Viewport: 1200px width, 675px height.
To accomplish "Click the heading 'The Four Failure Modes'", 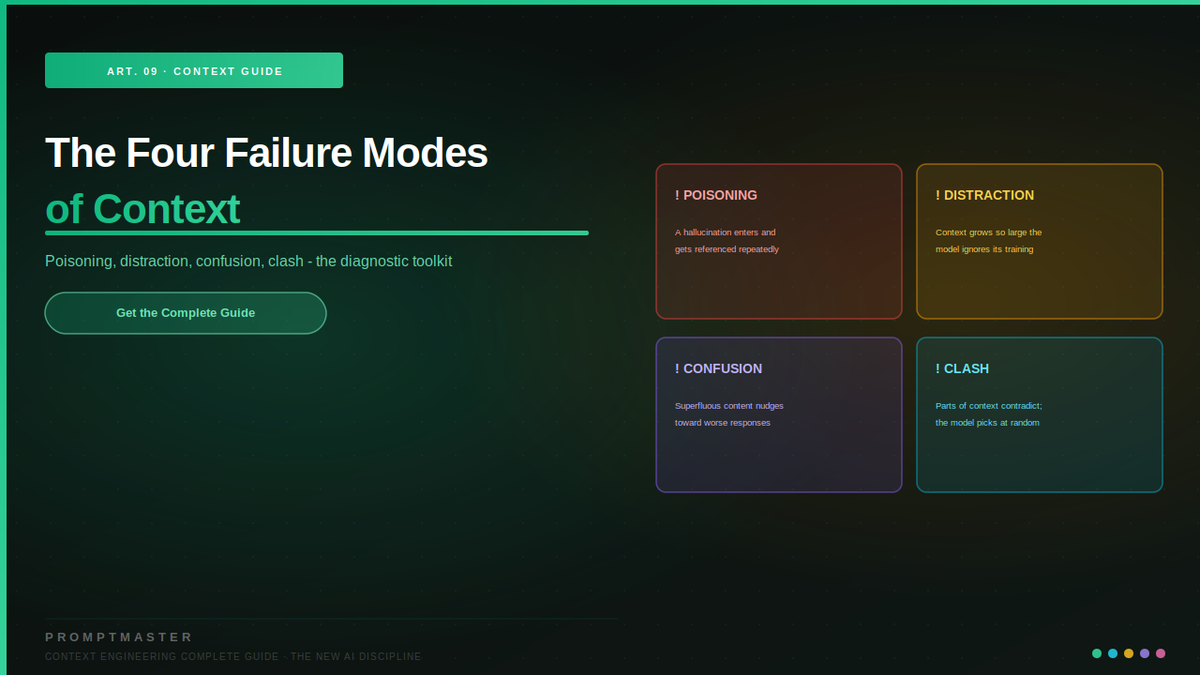I will (x=267, y=153).
